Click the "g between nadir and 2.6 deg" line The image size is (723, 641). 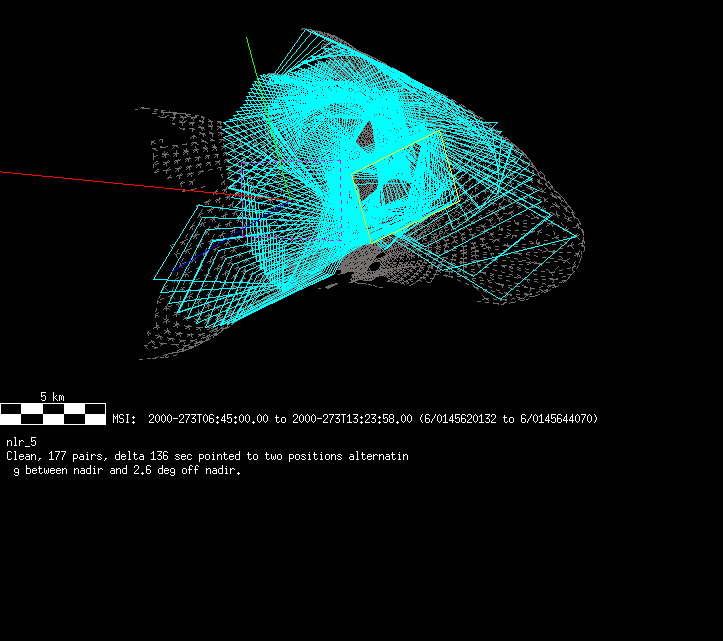(x=127, y=470)
